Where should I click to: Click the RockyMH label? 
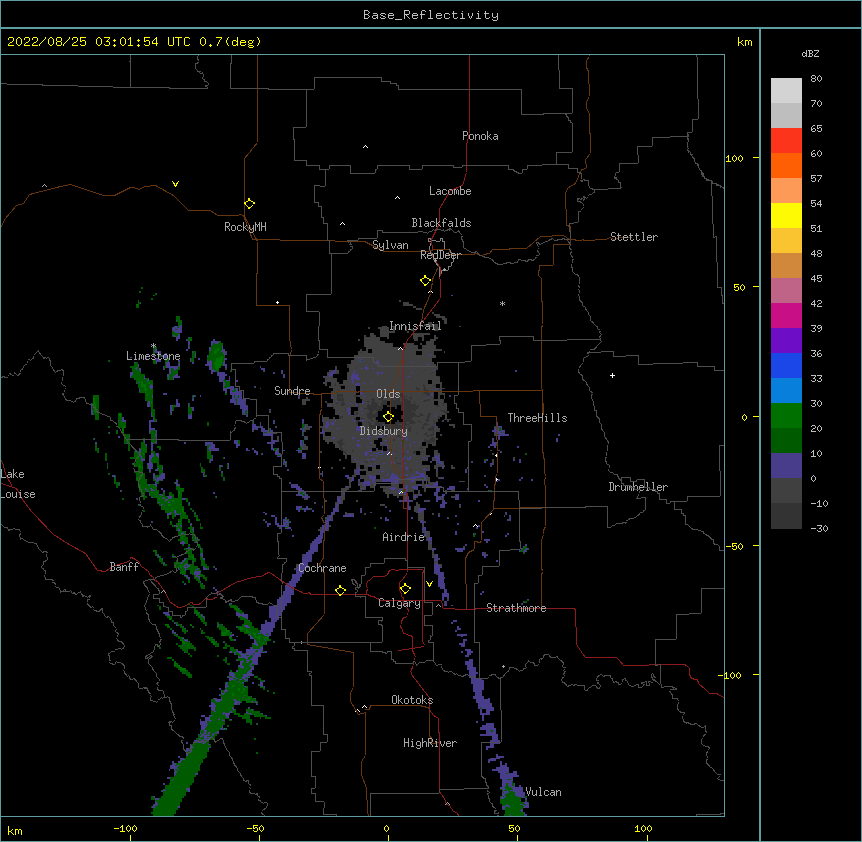245,226
